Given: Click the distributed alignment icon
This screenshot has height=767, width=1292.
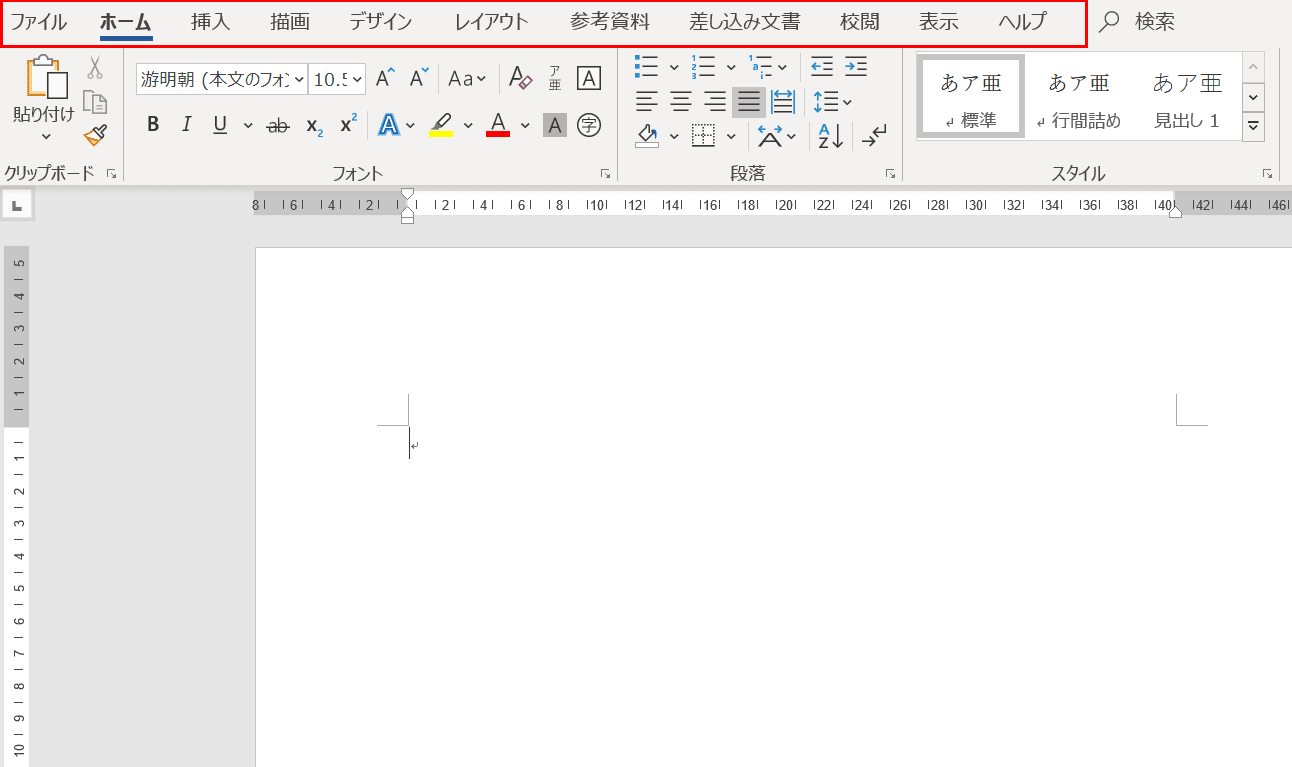Looking at the screenshot, I should coord(783,101).
